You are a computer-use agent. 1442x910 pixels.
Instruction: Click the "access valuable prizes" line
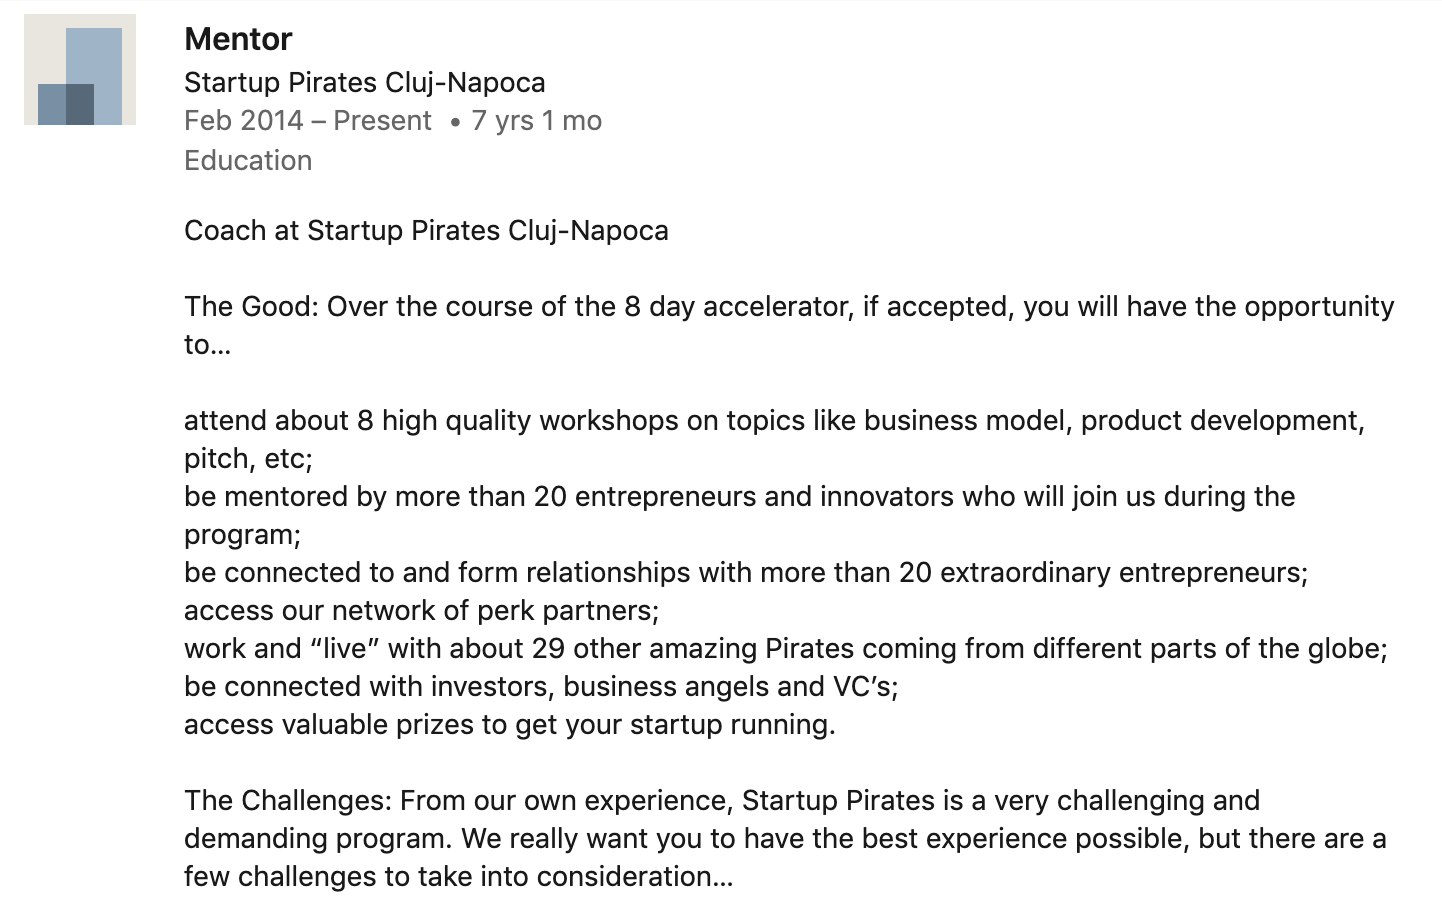pyautogui.click(x=509, y=724)
